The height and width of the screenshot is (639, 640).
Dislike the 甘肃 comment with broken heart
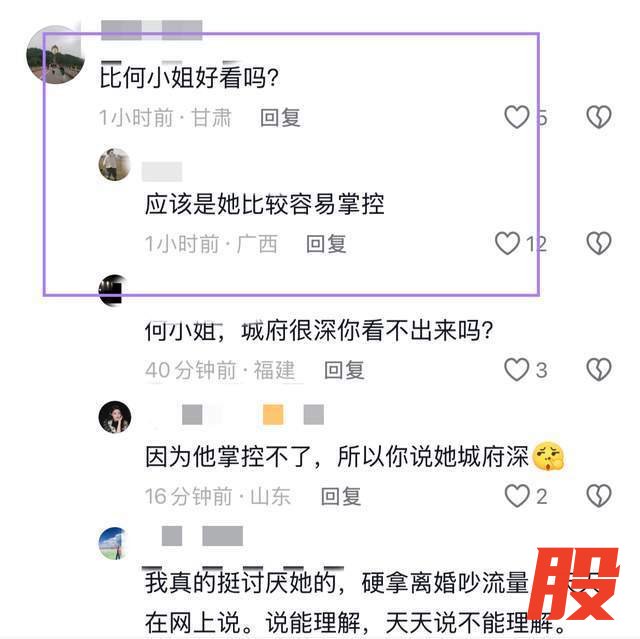[x=599, y=117]
